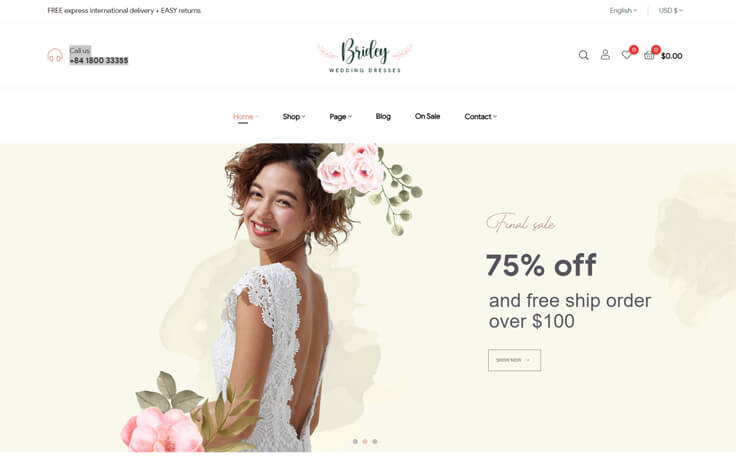Expand the USD $ currency dropdown

670,10
